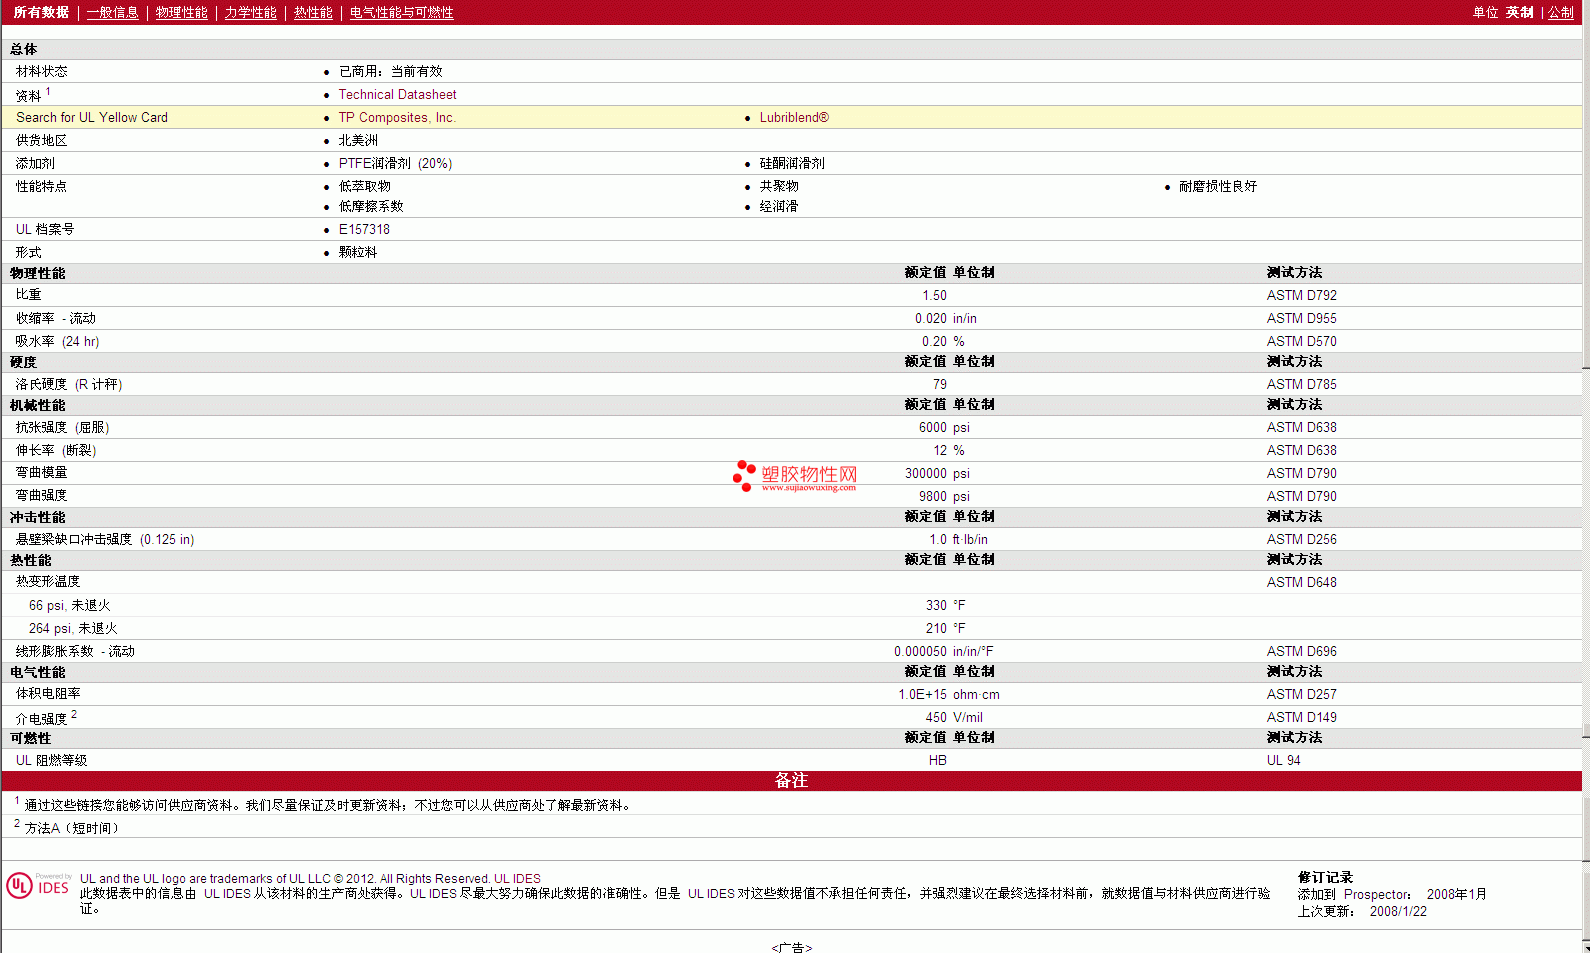This screenshot has width=1590, height=953.
Task: Click the UL 94 test method
Action: [1284, 761]
